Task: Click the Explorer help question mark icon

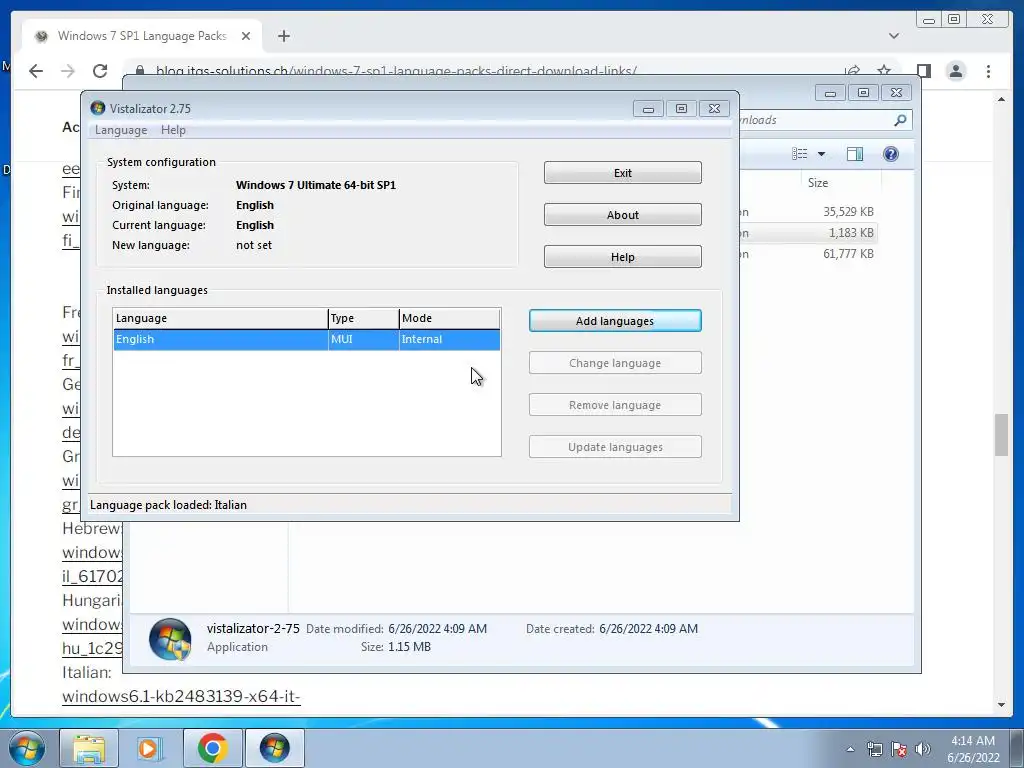Action: point(891,153)
